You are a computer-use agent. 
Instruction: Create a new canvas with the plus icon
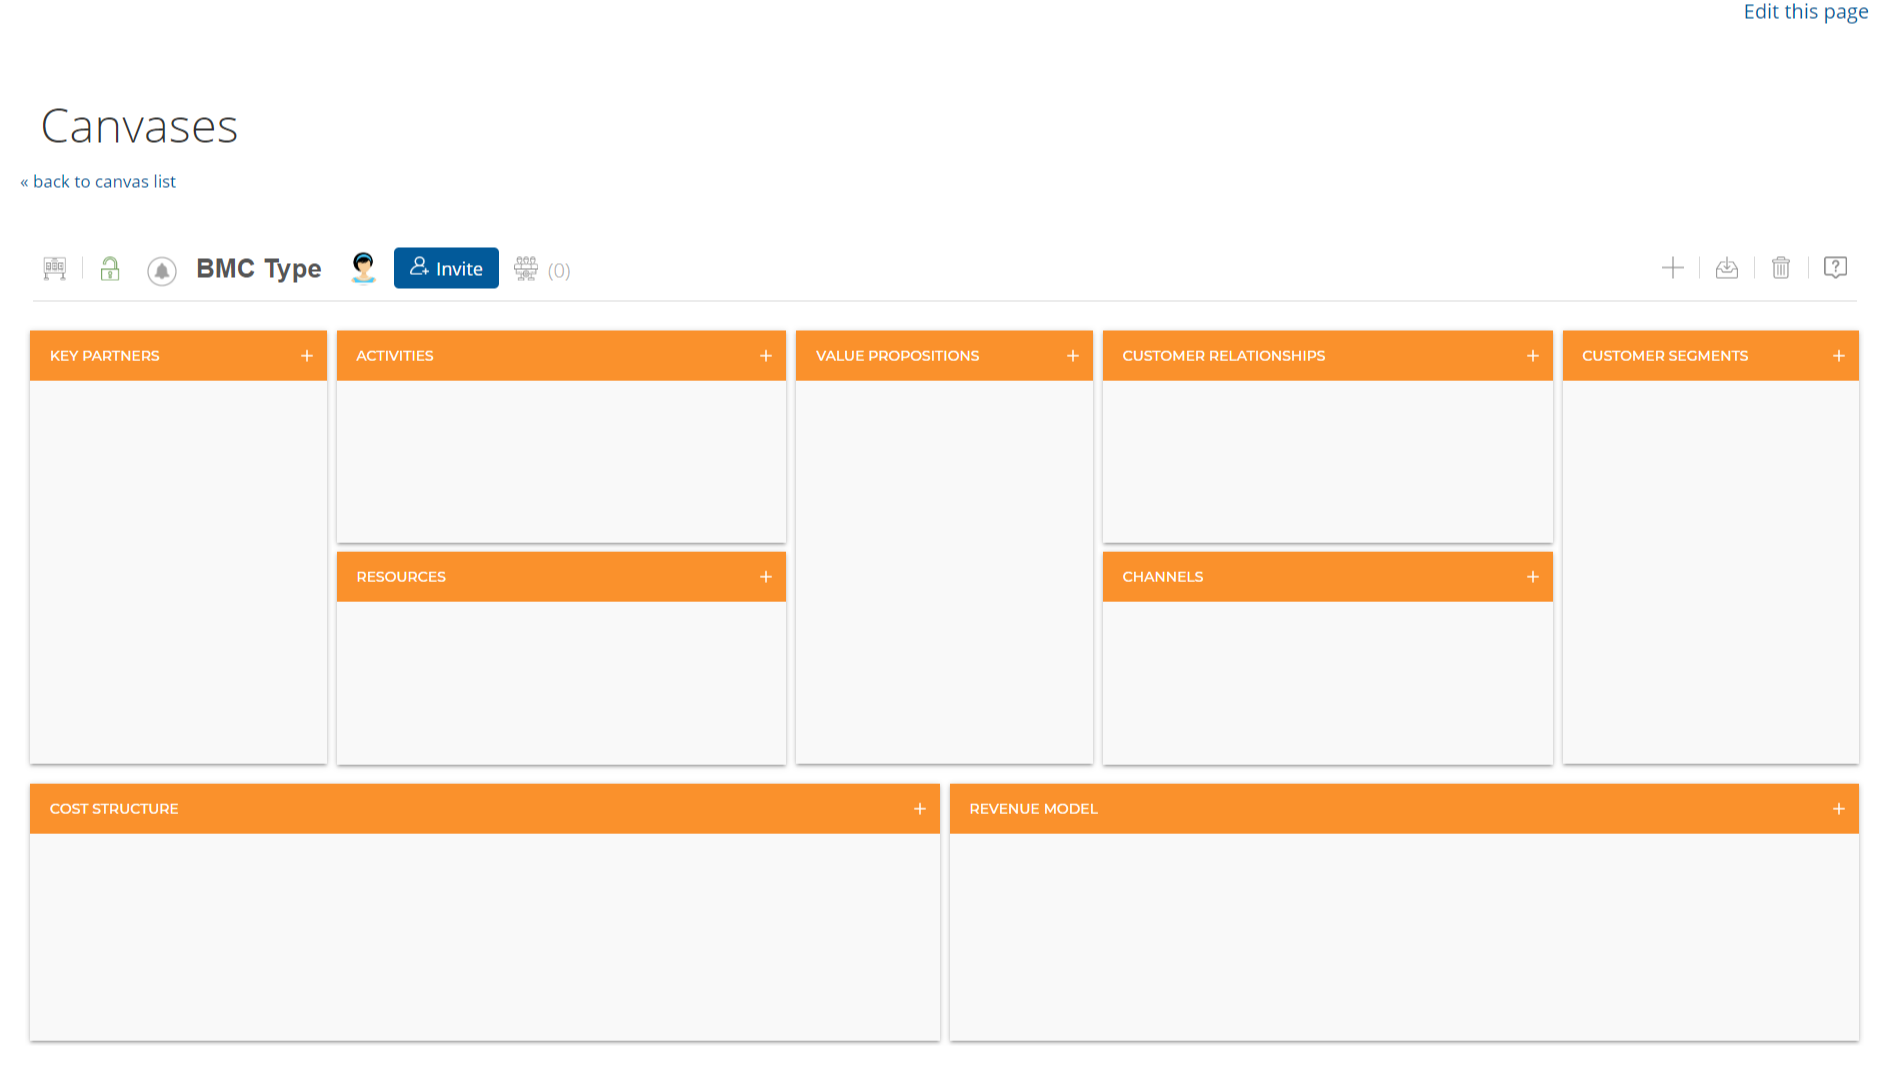[x=1673, y=267]
